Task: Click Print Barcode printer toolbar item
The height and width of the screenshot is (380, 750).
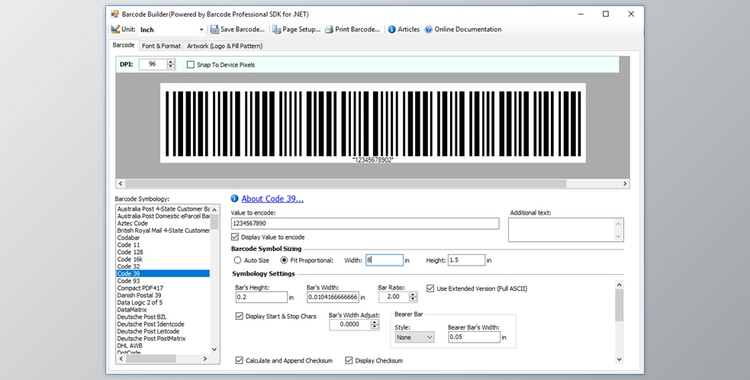Action: 353,29
